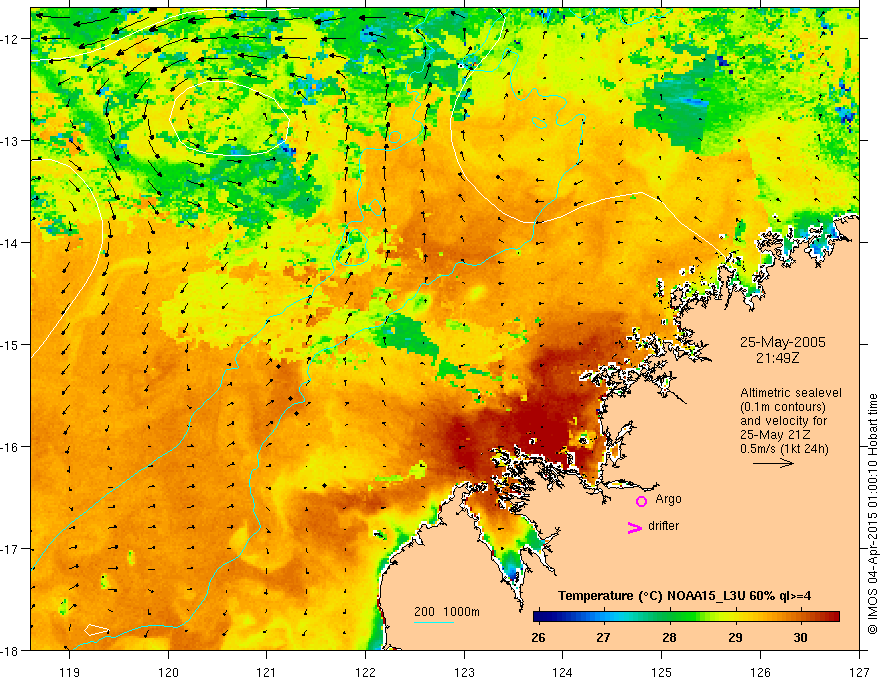
Task: Click the '0.5m/s (1kt 24h)' text
Action: coord(784,449)
